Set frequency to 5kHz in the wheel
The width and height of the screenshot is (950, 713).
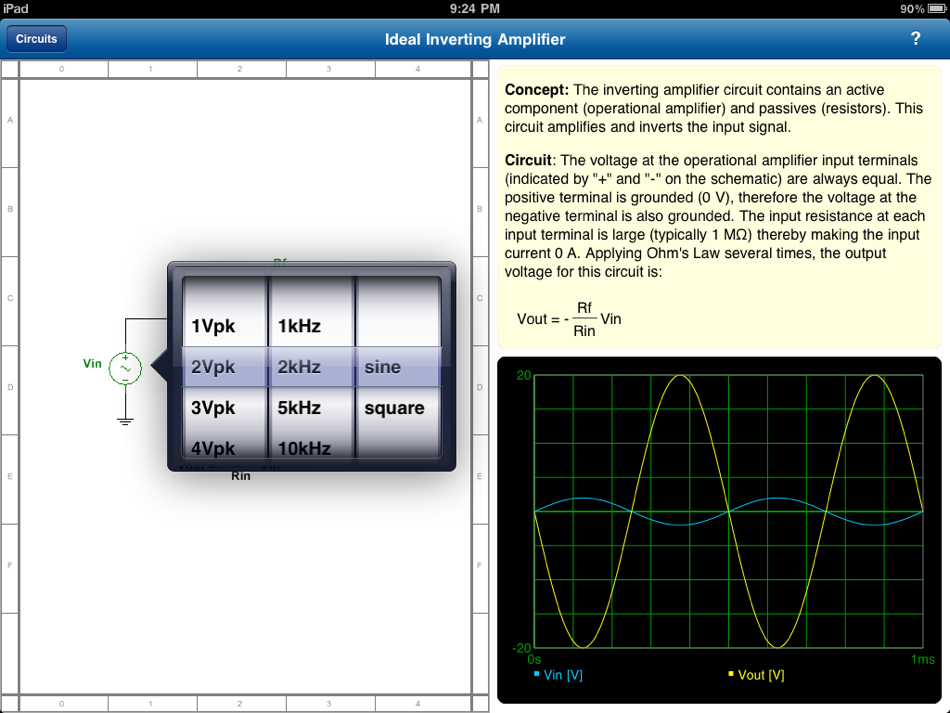point(299,408)
